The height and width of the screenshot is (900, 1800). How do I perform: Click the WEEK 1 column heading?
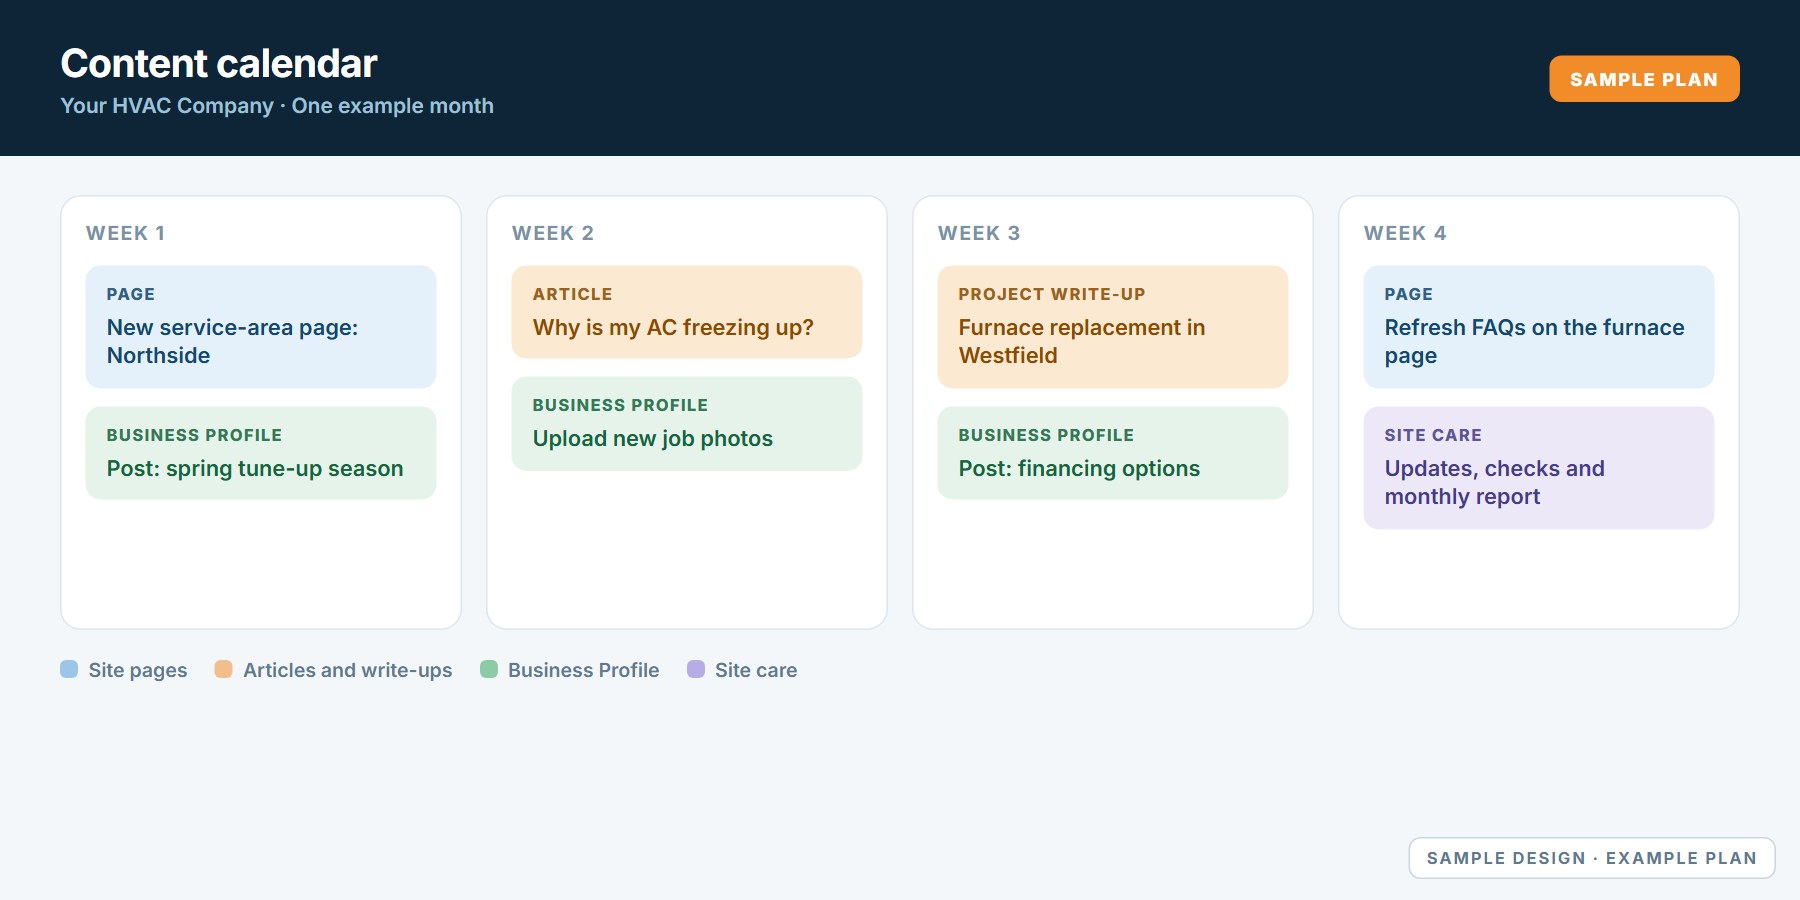pos(126,233)
